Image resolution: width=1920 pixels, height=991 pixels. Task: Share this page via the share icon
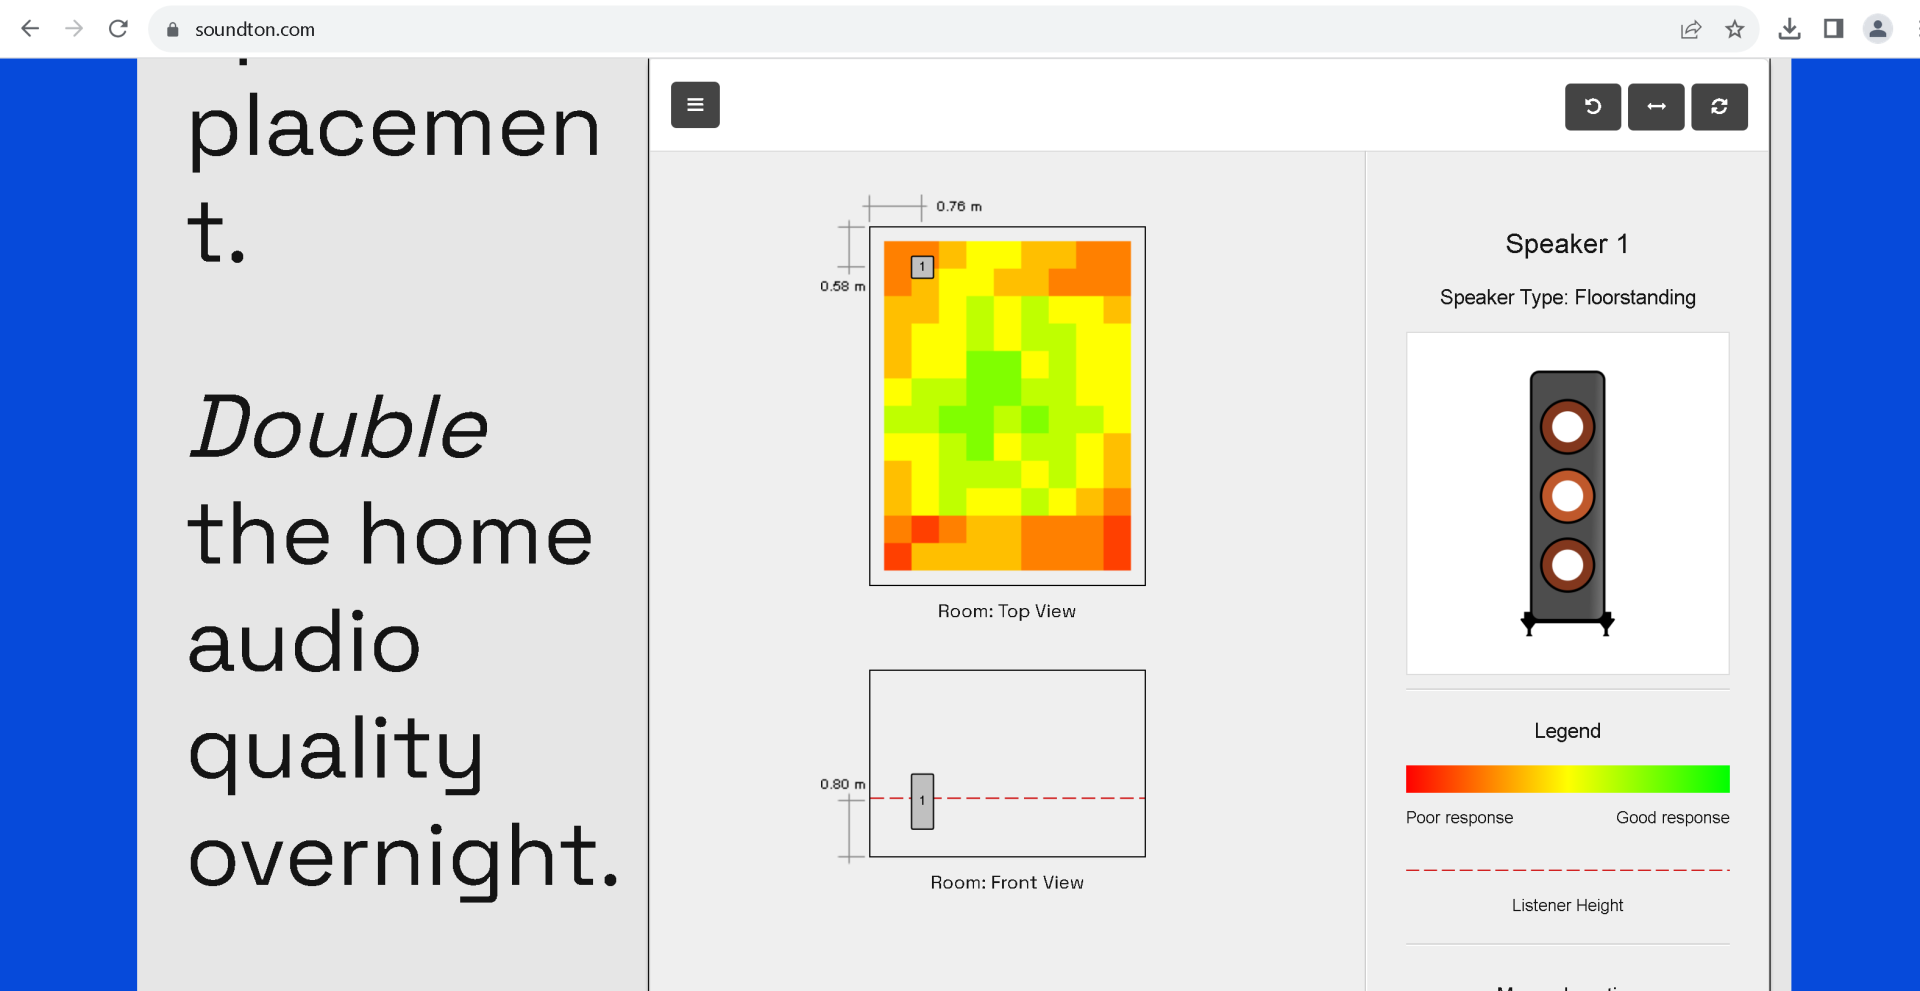(x=1691, y=29)
